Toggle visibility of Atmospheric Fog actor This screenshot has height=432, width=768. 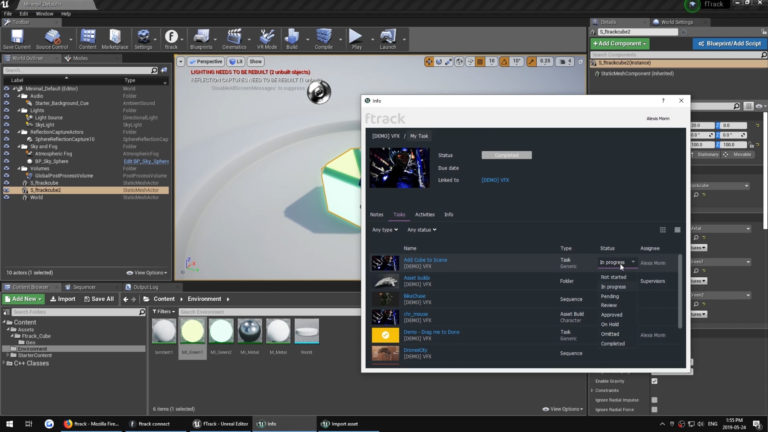6,154
